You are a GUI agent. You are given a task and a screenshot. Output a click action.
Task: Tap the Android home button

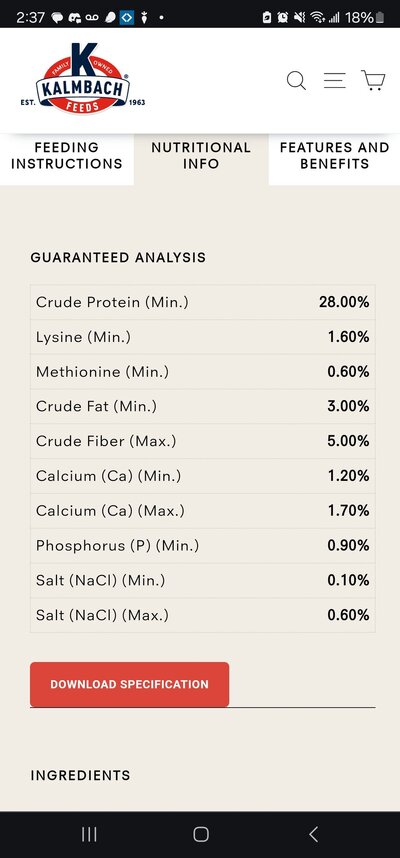(201, 834)
